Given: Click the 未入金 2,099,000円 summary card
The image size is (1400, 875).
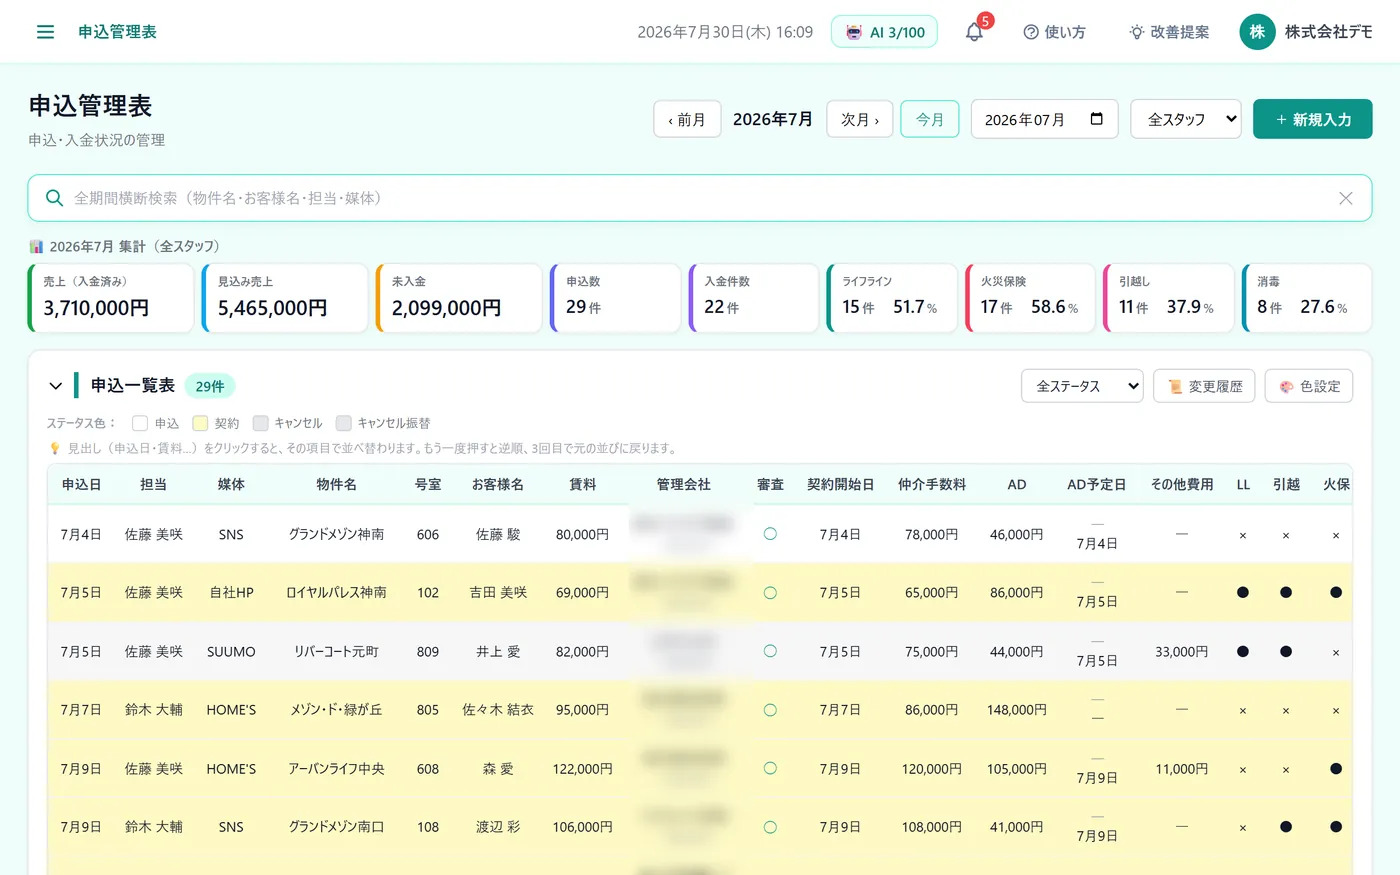Looking at the screenshot, I should point(459,298).
